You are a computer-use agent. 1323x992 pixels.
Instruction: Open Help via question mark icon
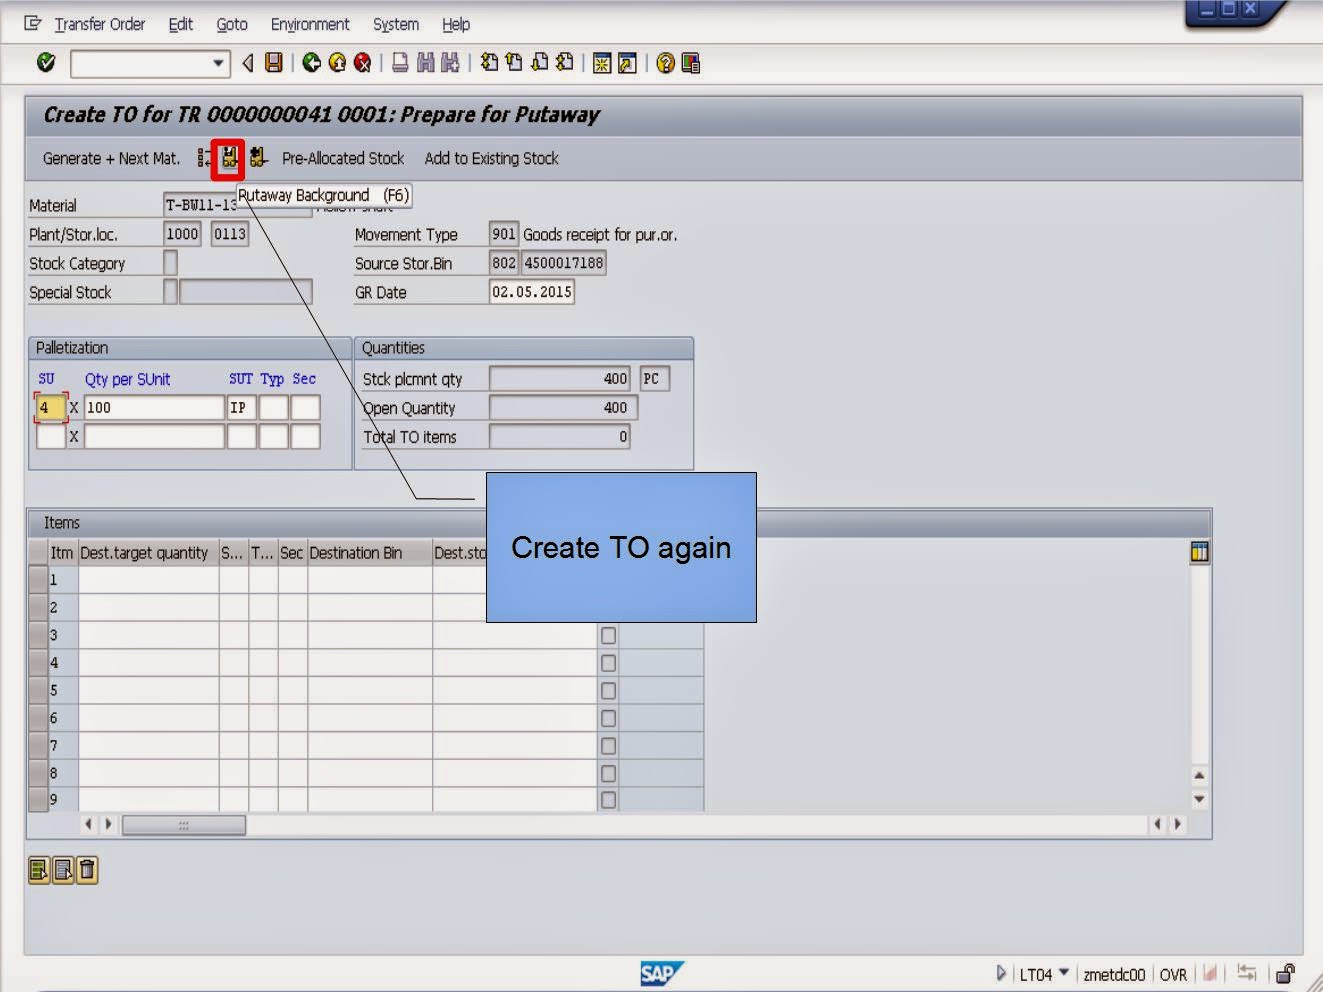coord(665,63)
